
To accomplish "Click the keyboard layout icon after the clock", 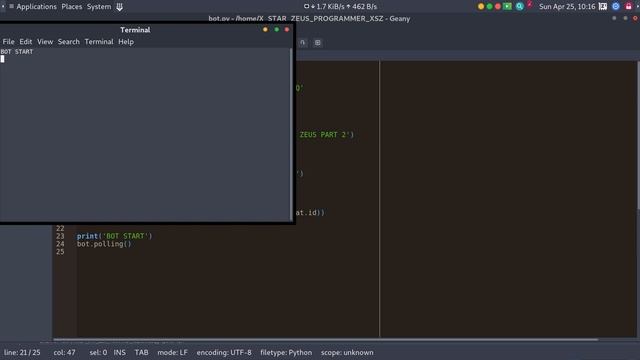I will 603,7.
